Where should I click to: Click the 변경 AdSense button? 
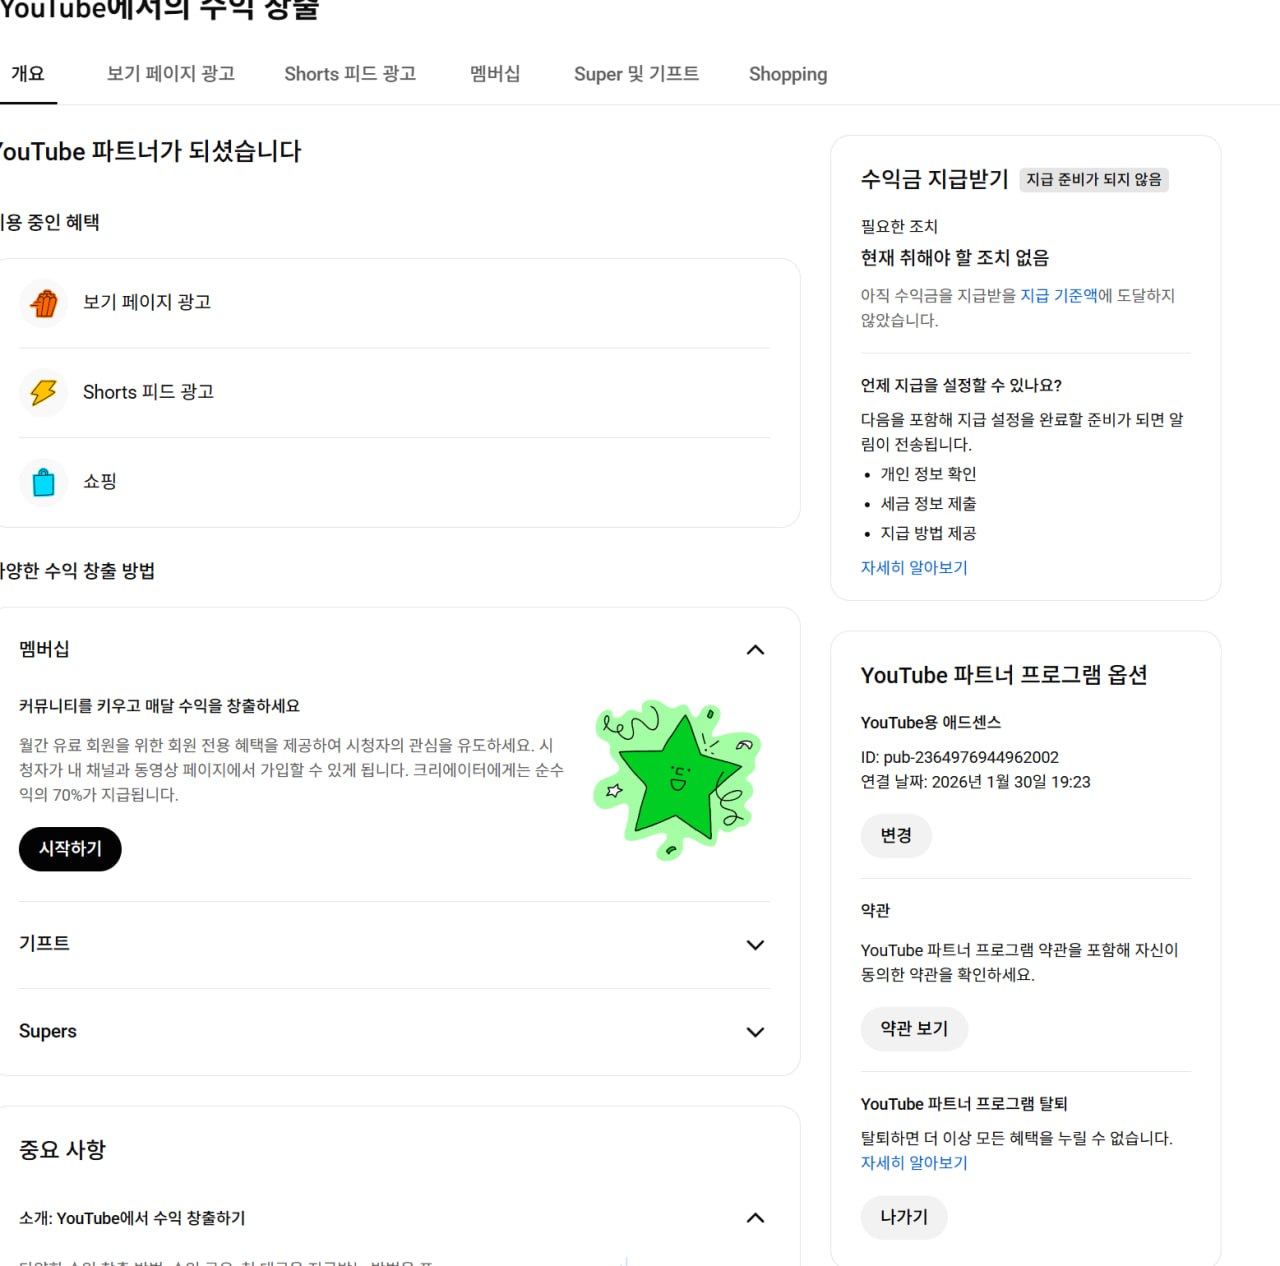click(x=896, y=836)
